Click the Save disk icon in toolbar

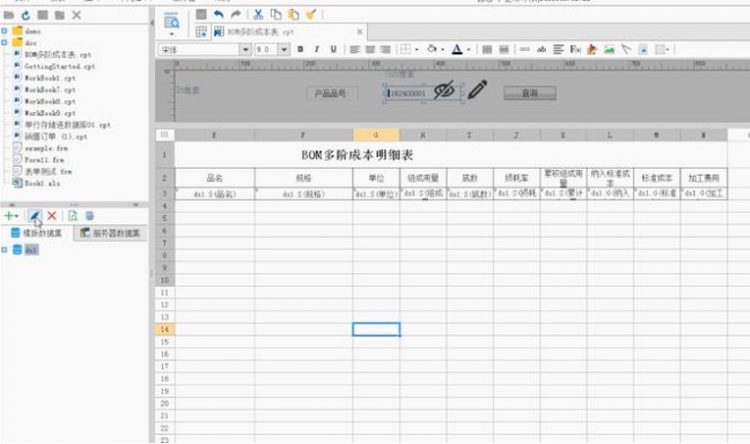201,14
